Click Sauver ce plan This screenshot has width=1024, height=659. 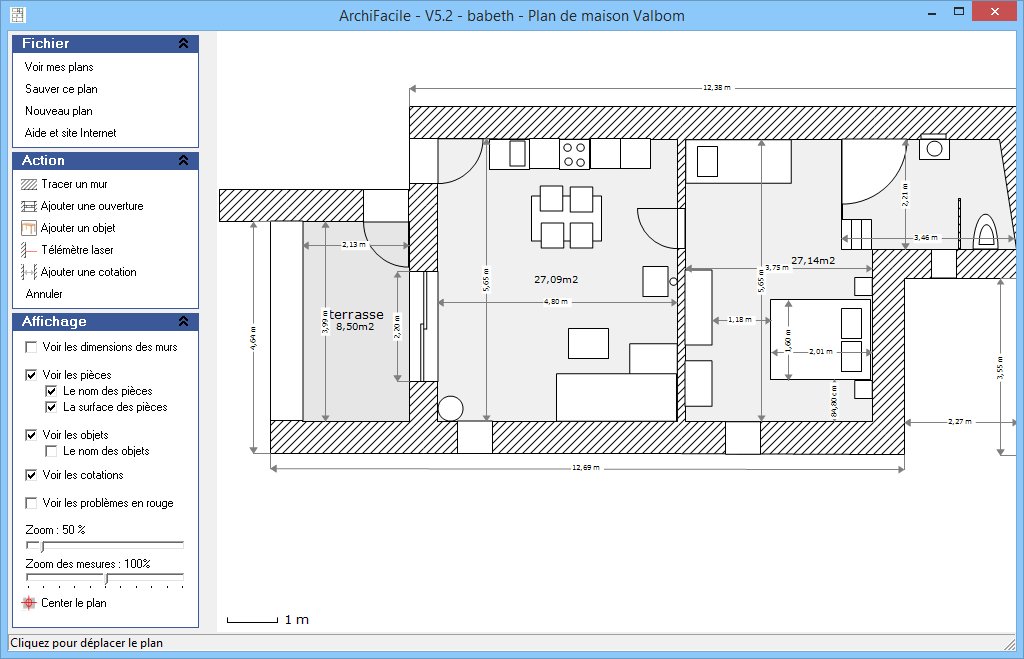pyautogui.click(x=61, y=89)
